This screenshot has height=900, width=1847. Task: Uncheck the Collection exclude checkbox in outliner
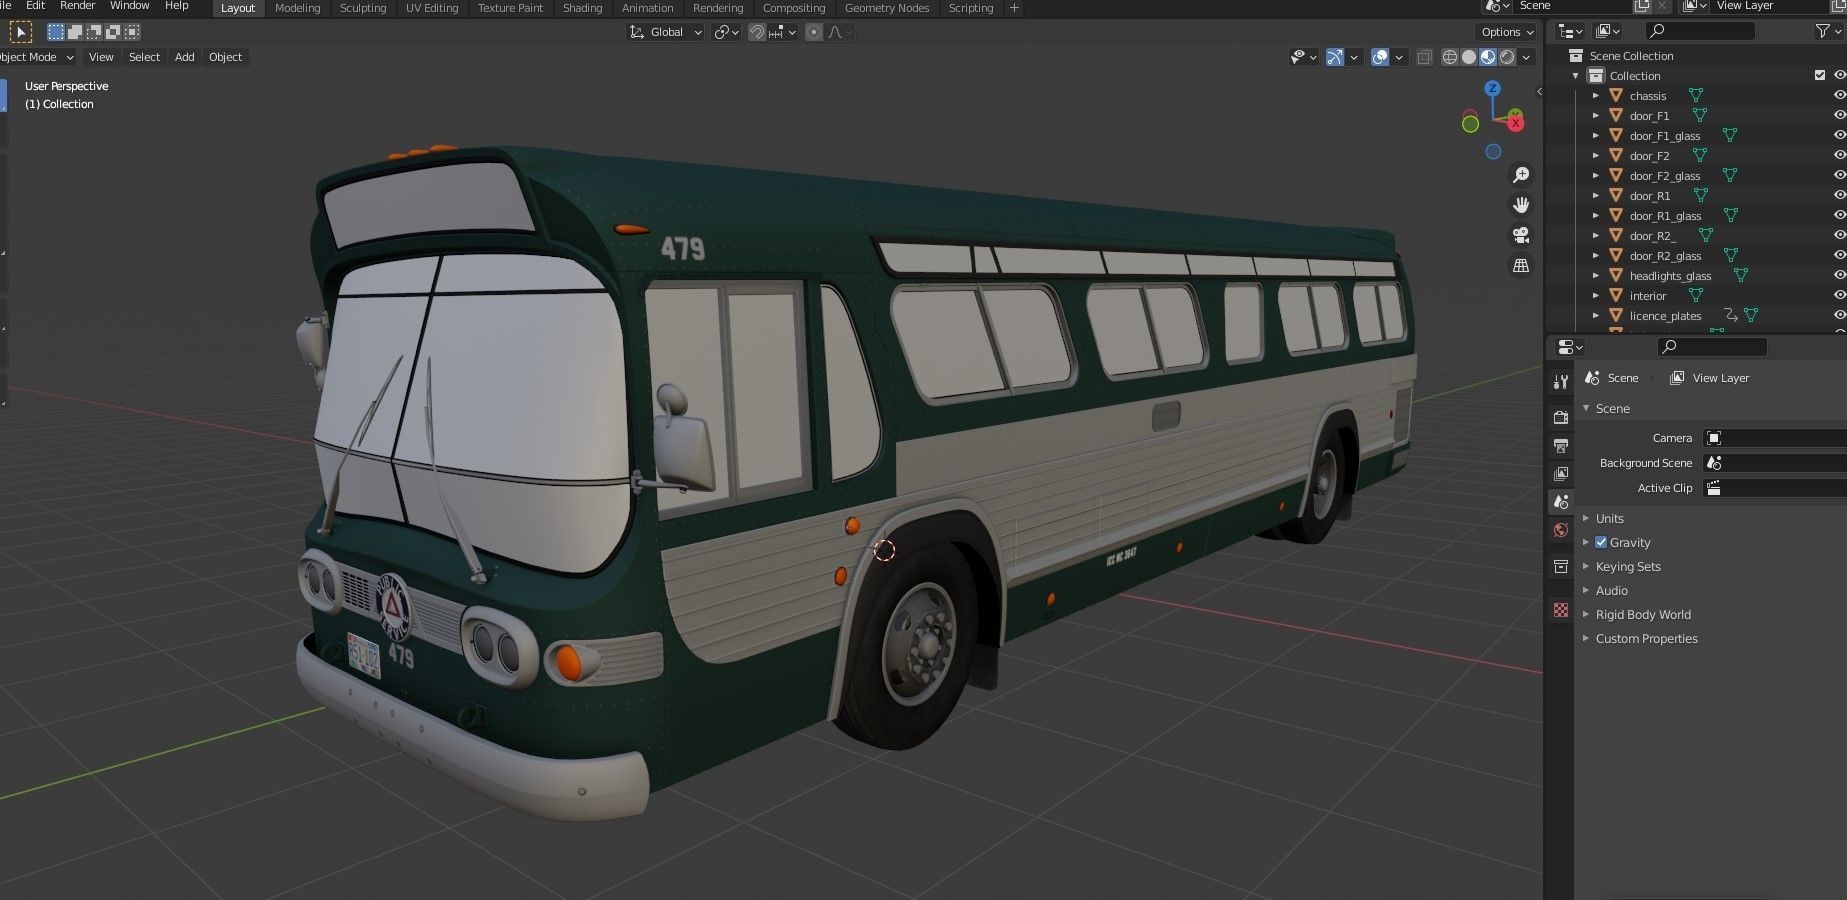pos(1820,75)
